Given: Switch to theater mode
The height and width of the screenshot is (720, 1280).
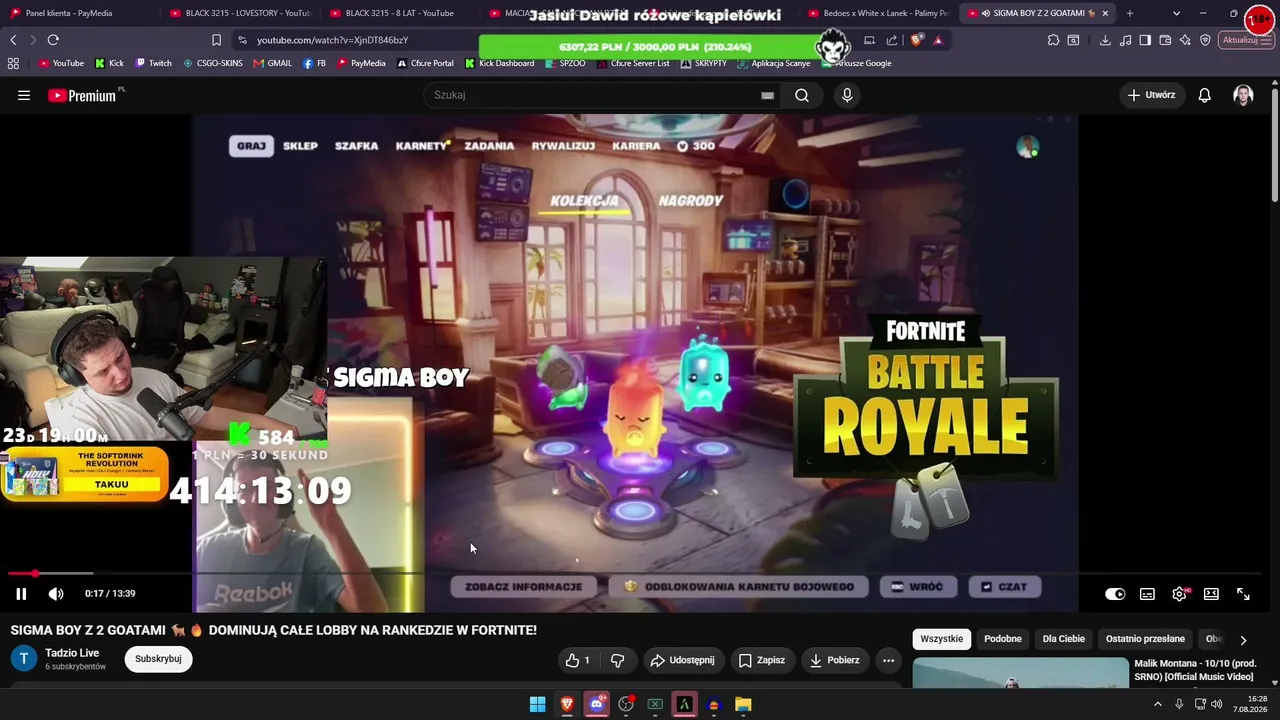Looking at the screenshot, I should tap(1211, 594).
